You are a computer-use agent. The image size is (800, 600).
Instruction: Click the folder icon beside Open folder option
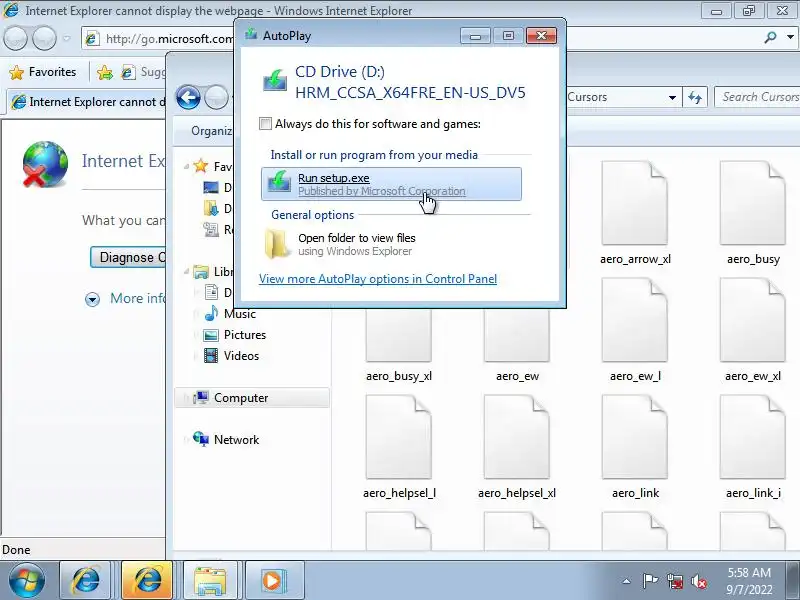(278, 244)
